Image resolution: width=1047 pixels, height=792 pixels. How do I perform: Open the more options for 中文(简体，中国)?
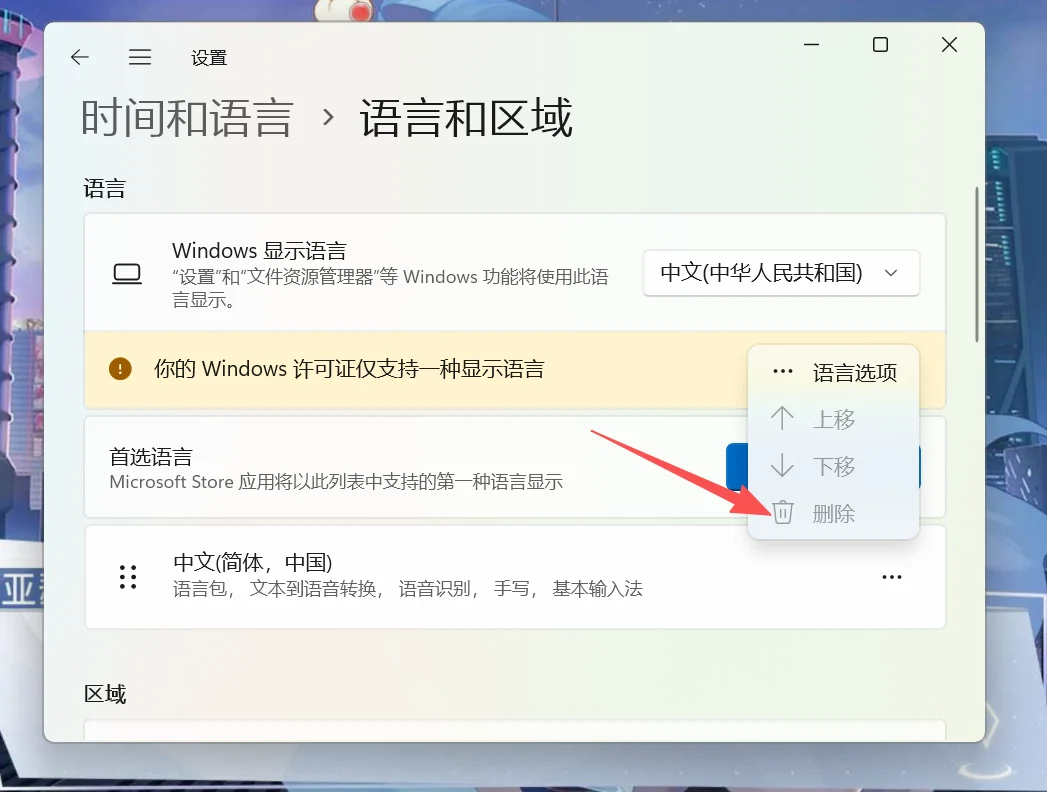coord(892,577)
